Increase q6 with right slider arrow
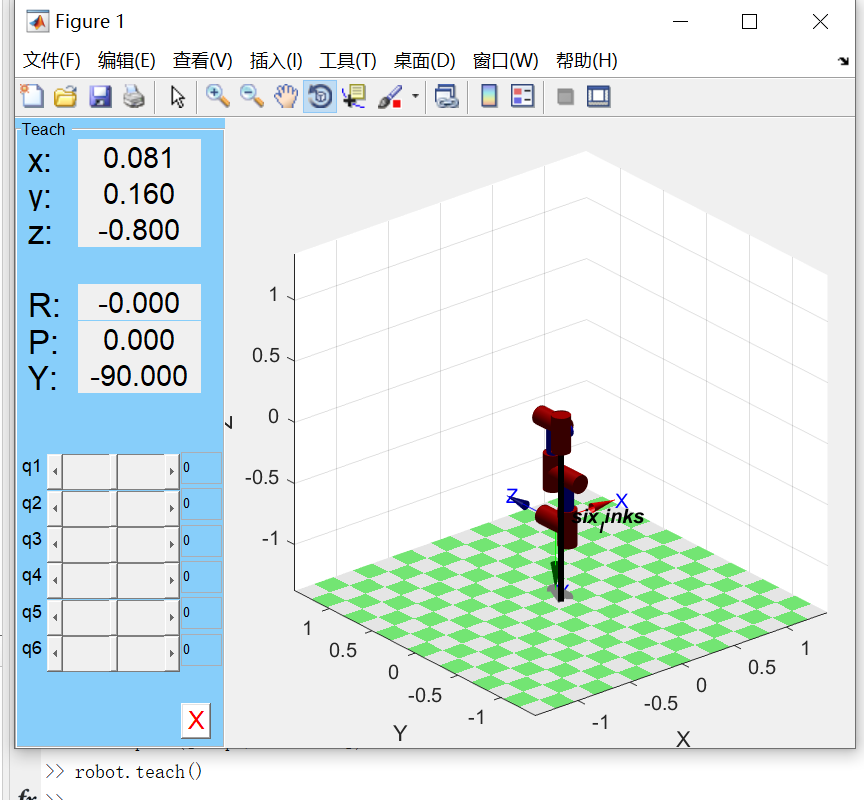864x800 pixels. point(172,653)
